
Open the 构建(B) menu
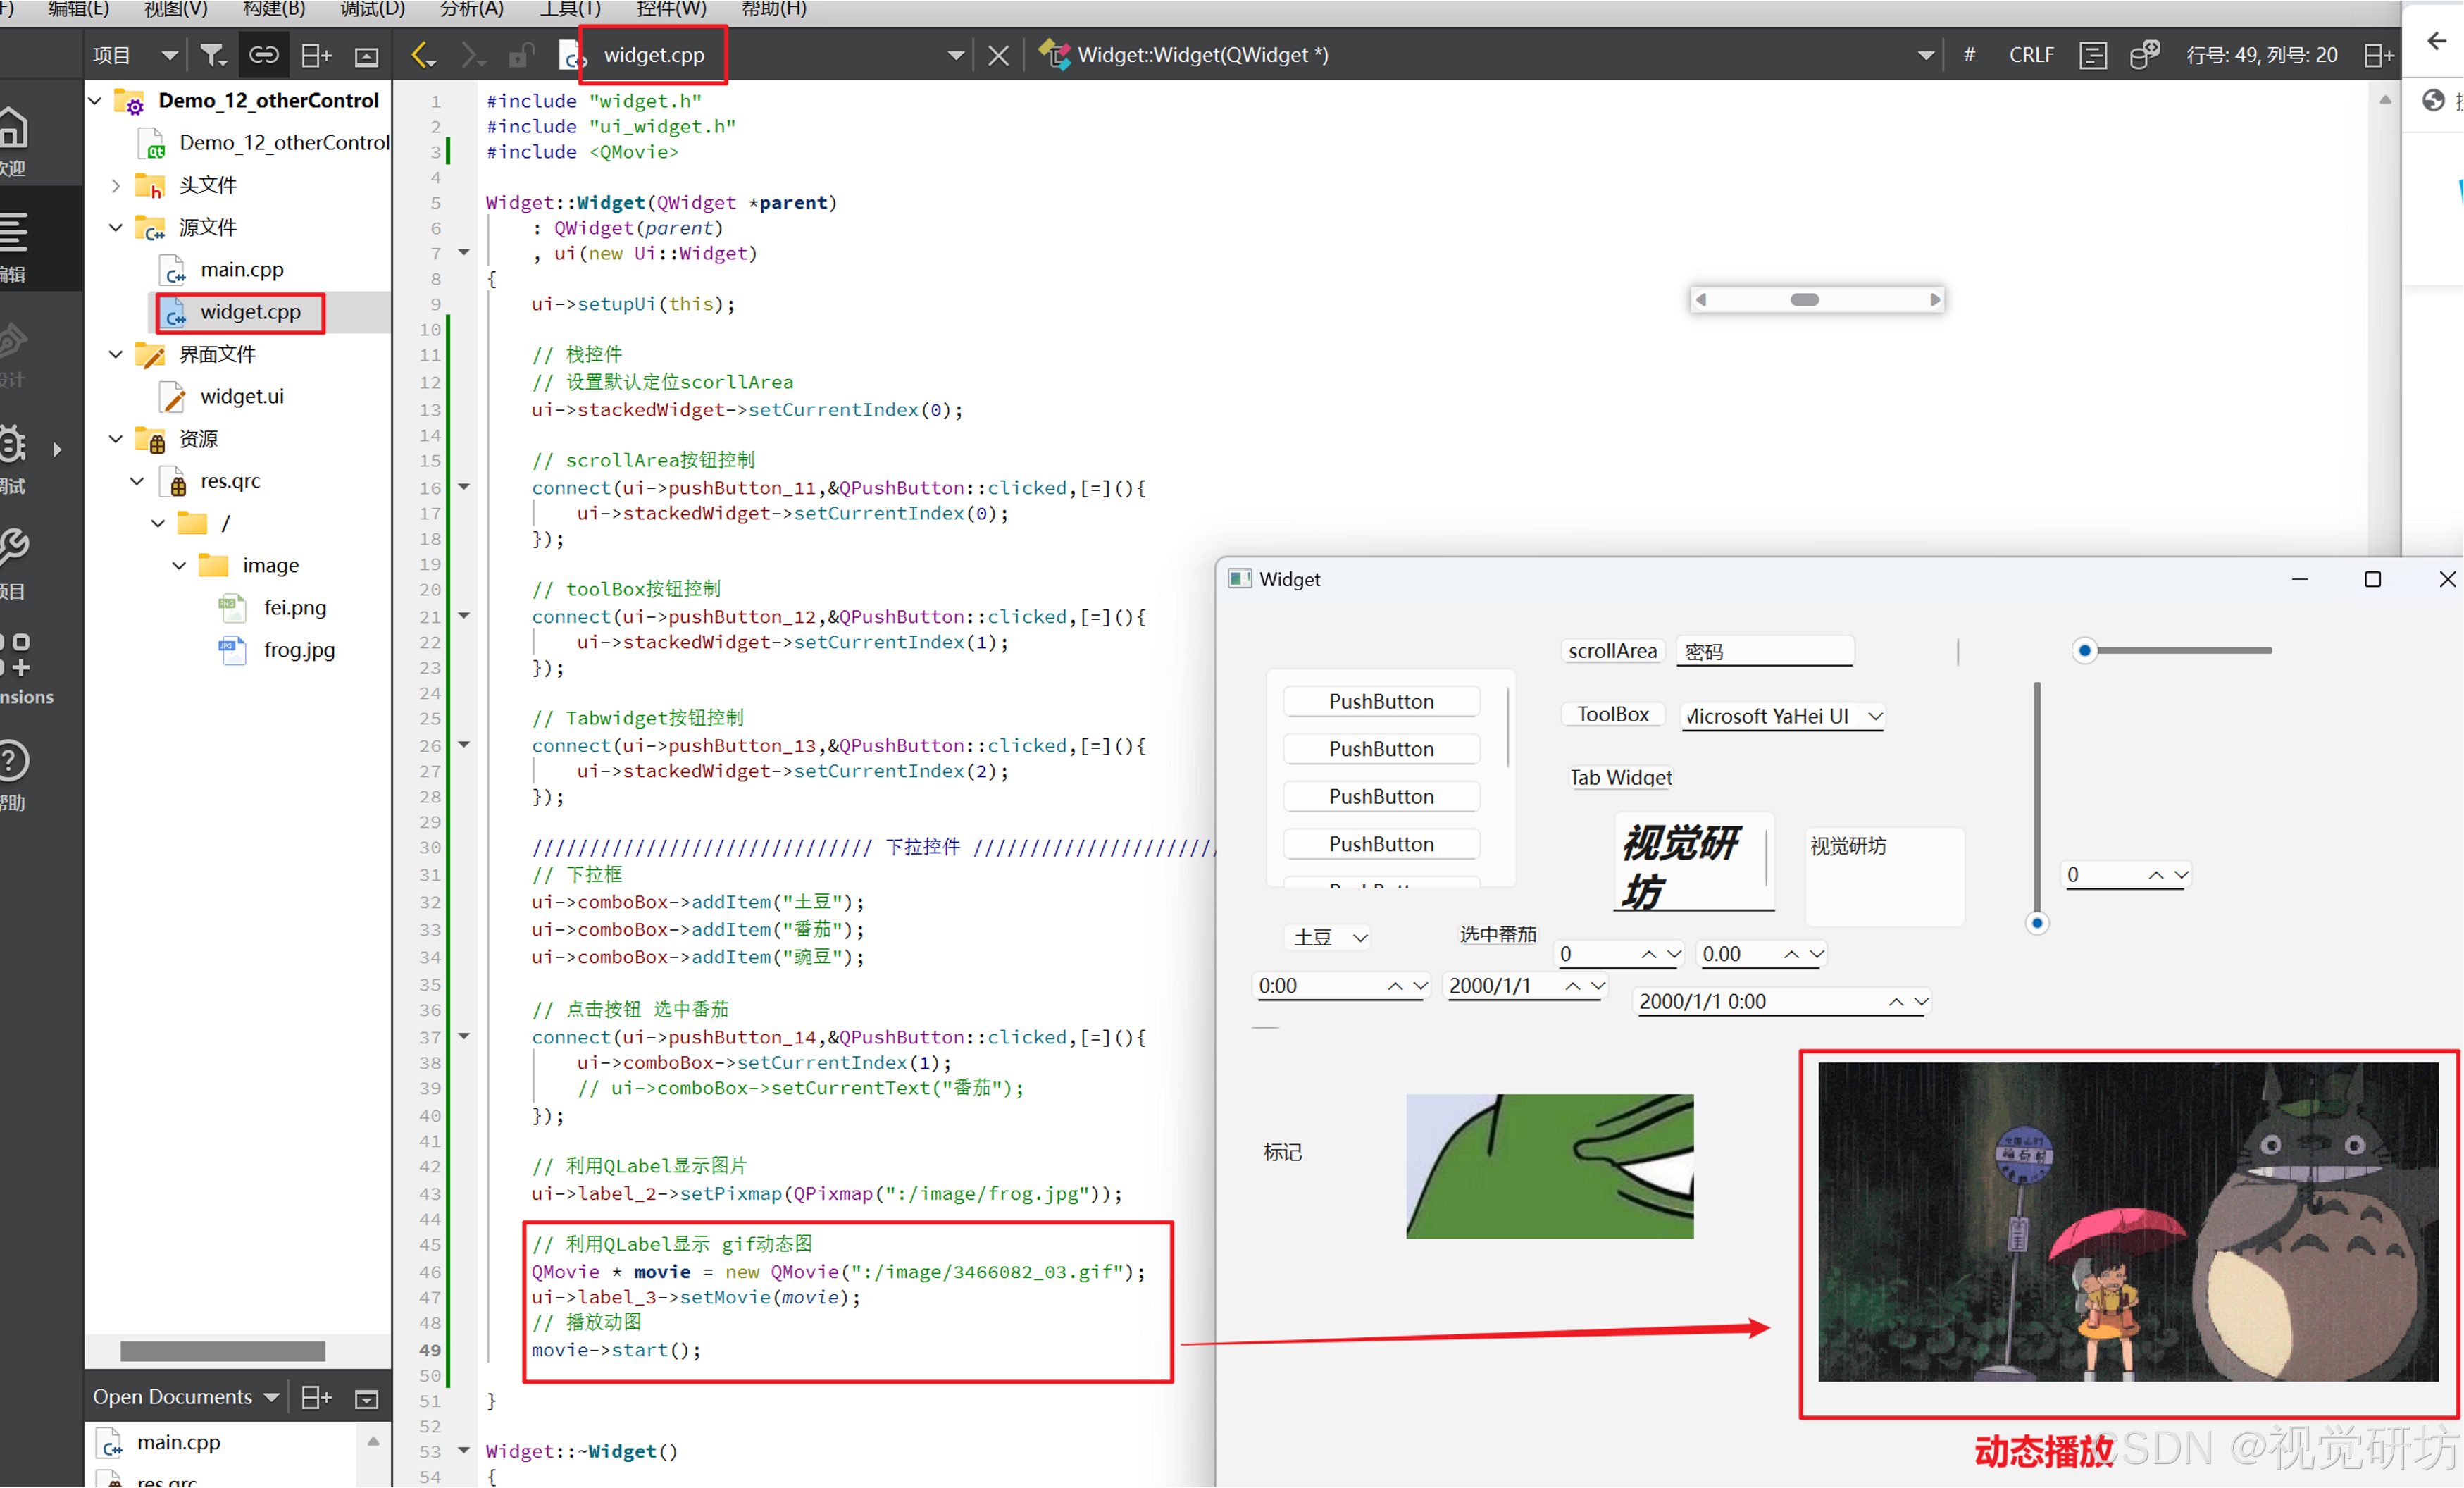click(274, 9)
